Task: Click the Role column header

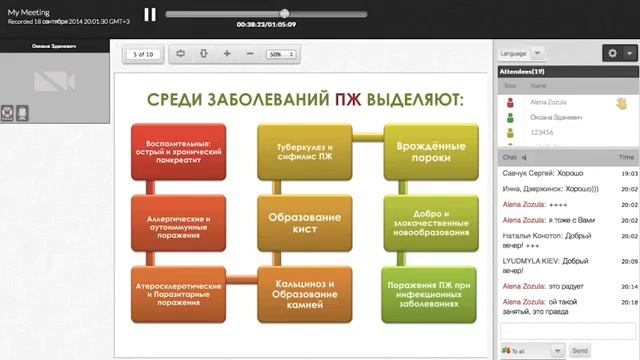Action: pos(510,86)
